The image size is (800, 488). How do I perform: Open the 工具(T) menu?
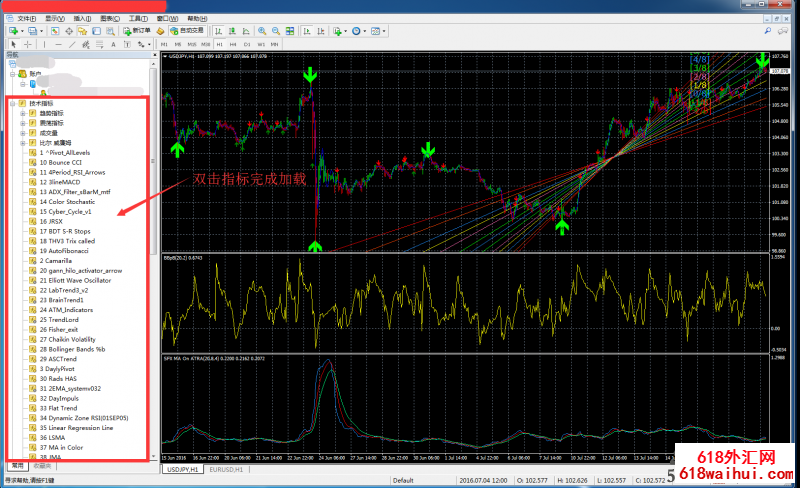pos(138,19)
